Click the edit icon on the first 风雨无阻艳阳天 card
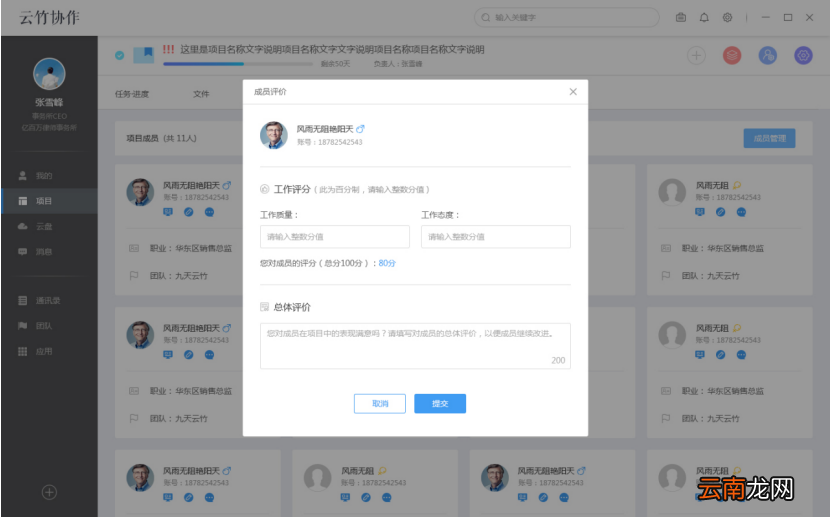The width and height of the screenshot is (831, 517). tap(189, 212)
